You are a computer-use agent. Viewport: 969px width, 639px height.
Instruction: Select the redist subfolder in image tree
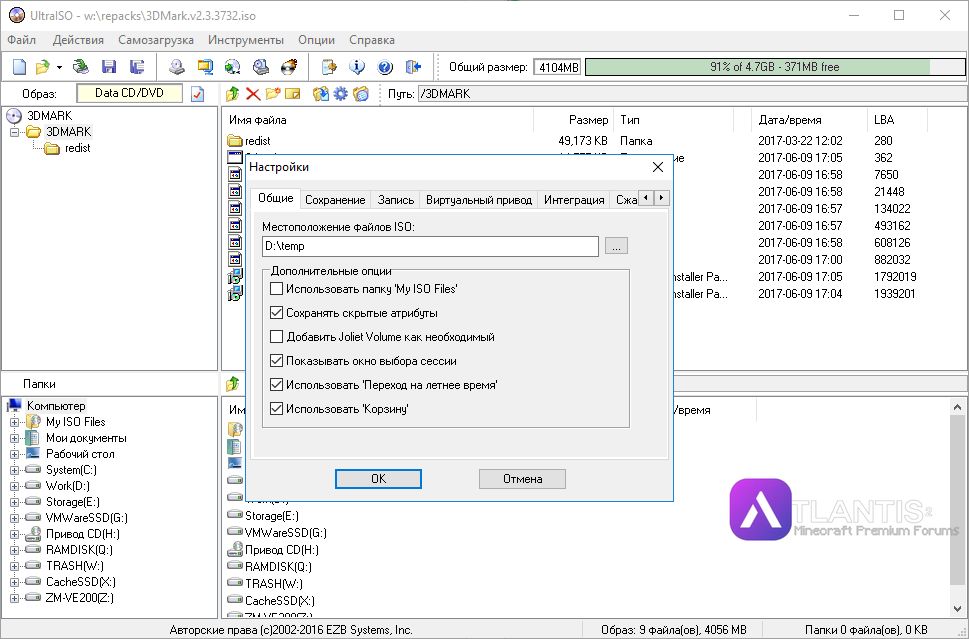point(77,148)
